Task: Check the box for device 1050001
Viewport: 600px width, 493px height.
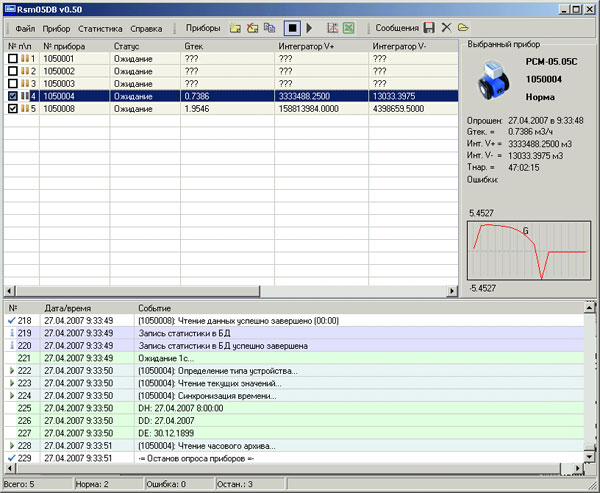Action: (12, 59)
